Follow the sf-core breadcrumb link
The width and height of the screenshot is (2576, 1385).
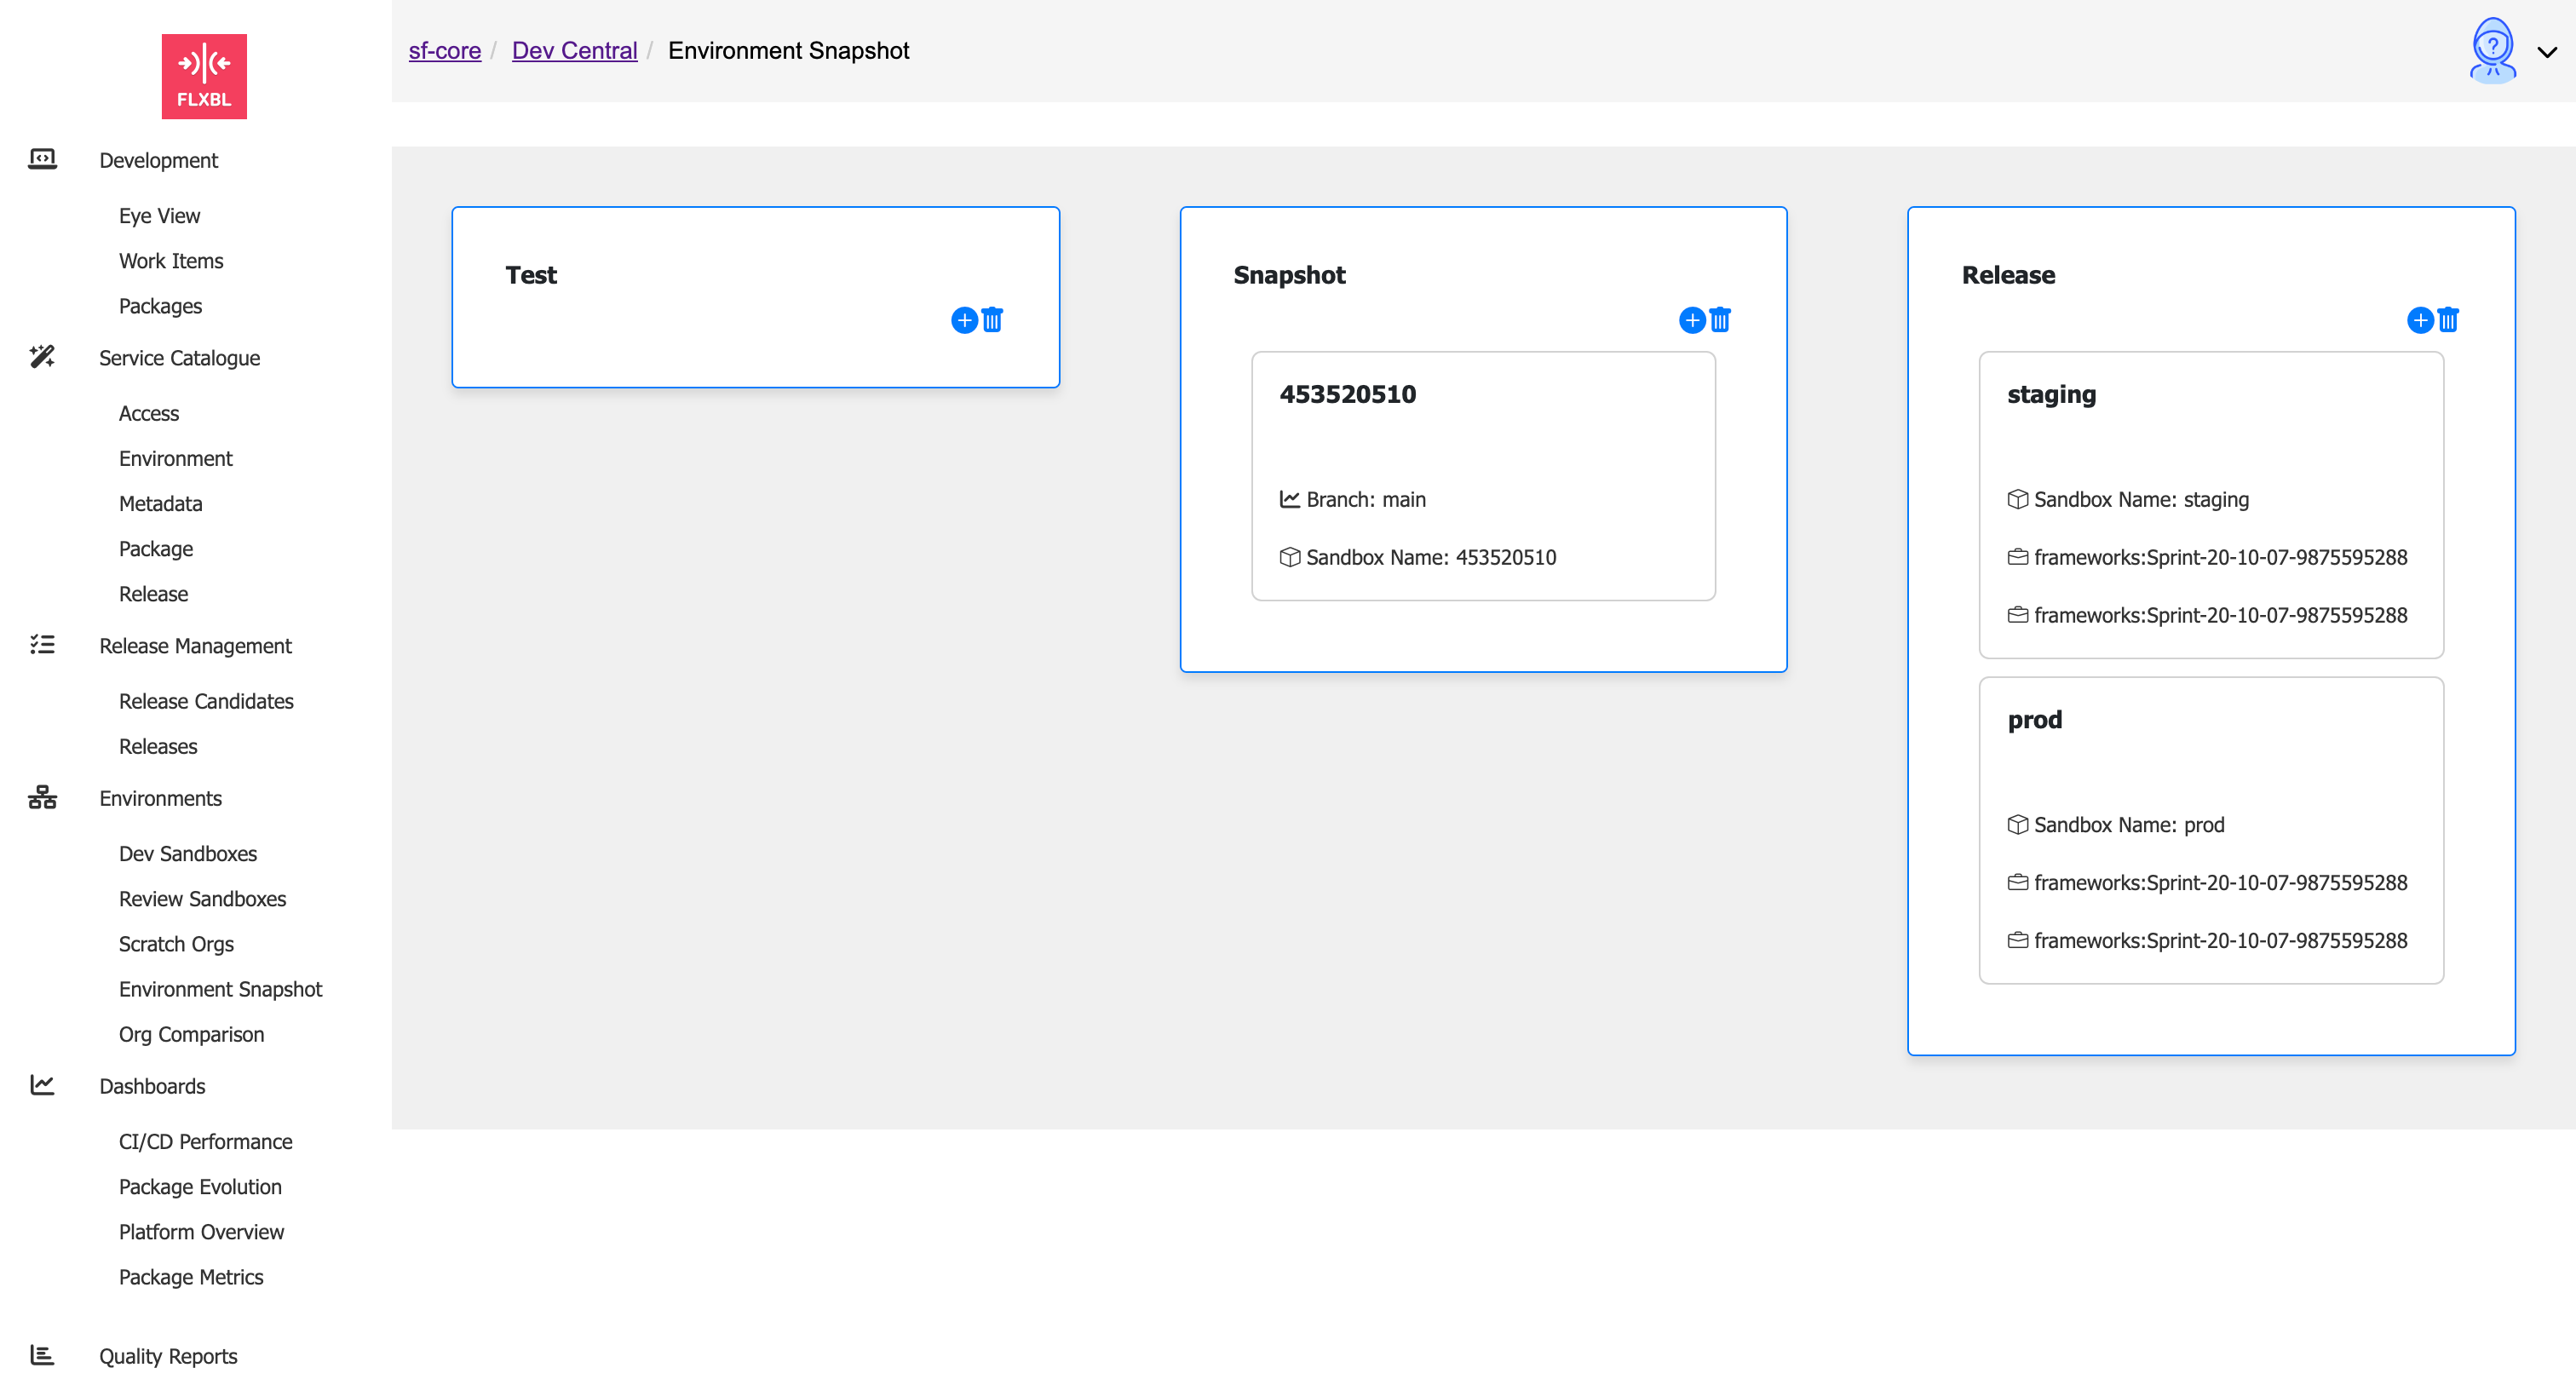(x=444, y=50)
